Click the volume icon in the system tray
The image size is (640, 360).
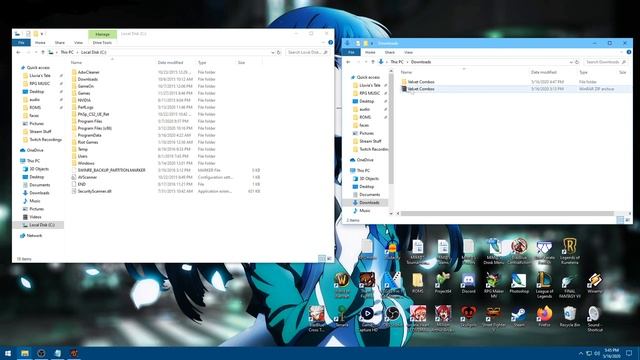point(597,353)
